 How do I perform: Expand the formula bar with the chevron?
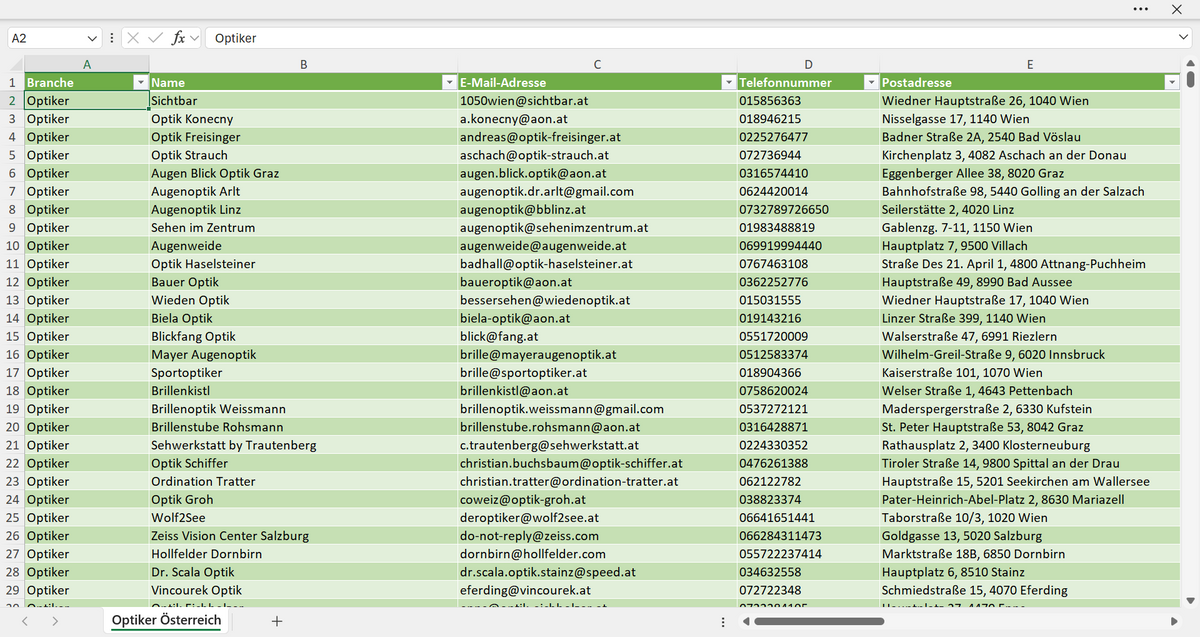1184,38
